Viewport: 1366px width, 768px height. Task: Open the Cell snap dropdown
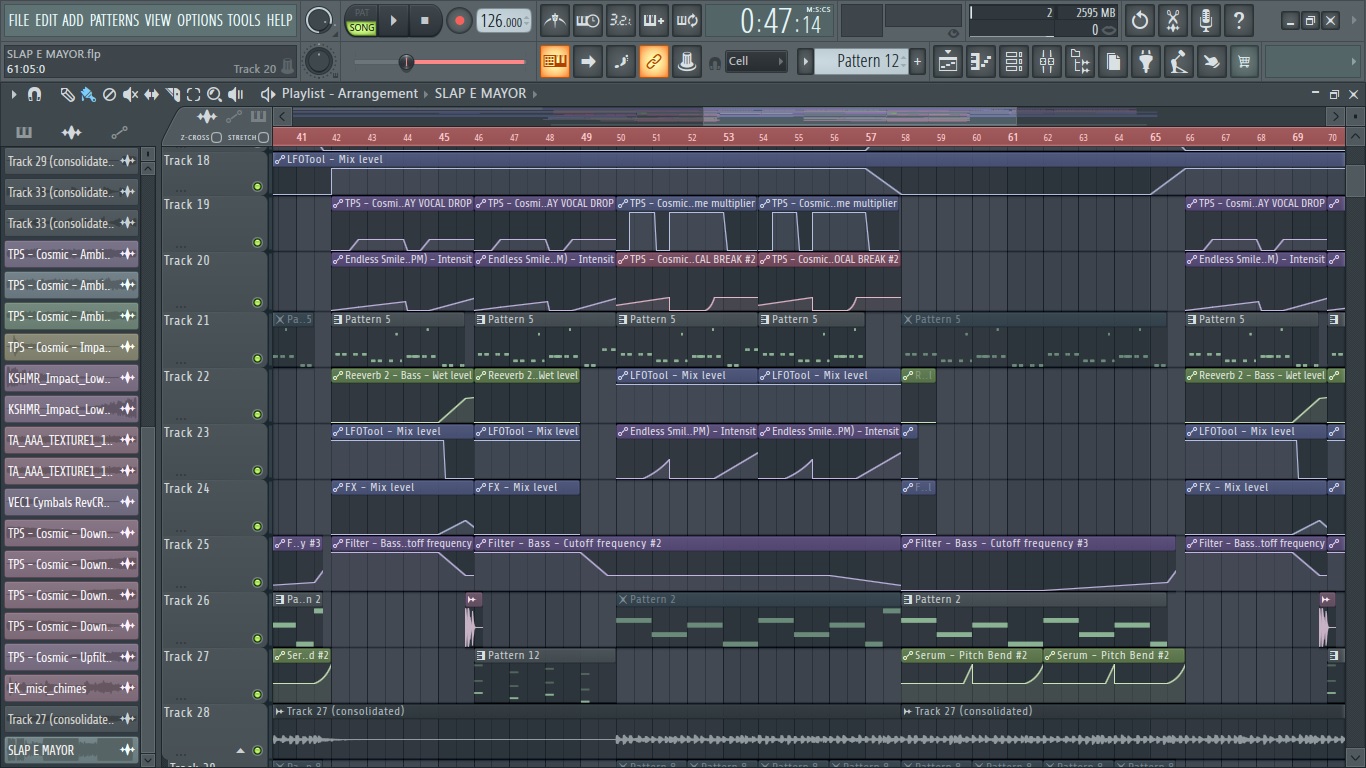tap(756, 61)
